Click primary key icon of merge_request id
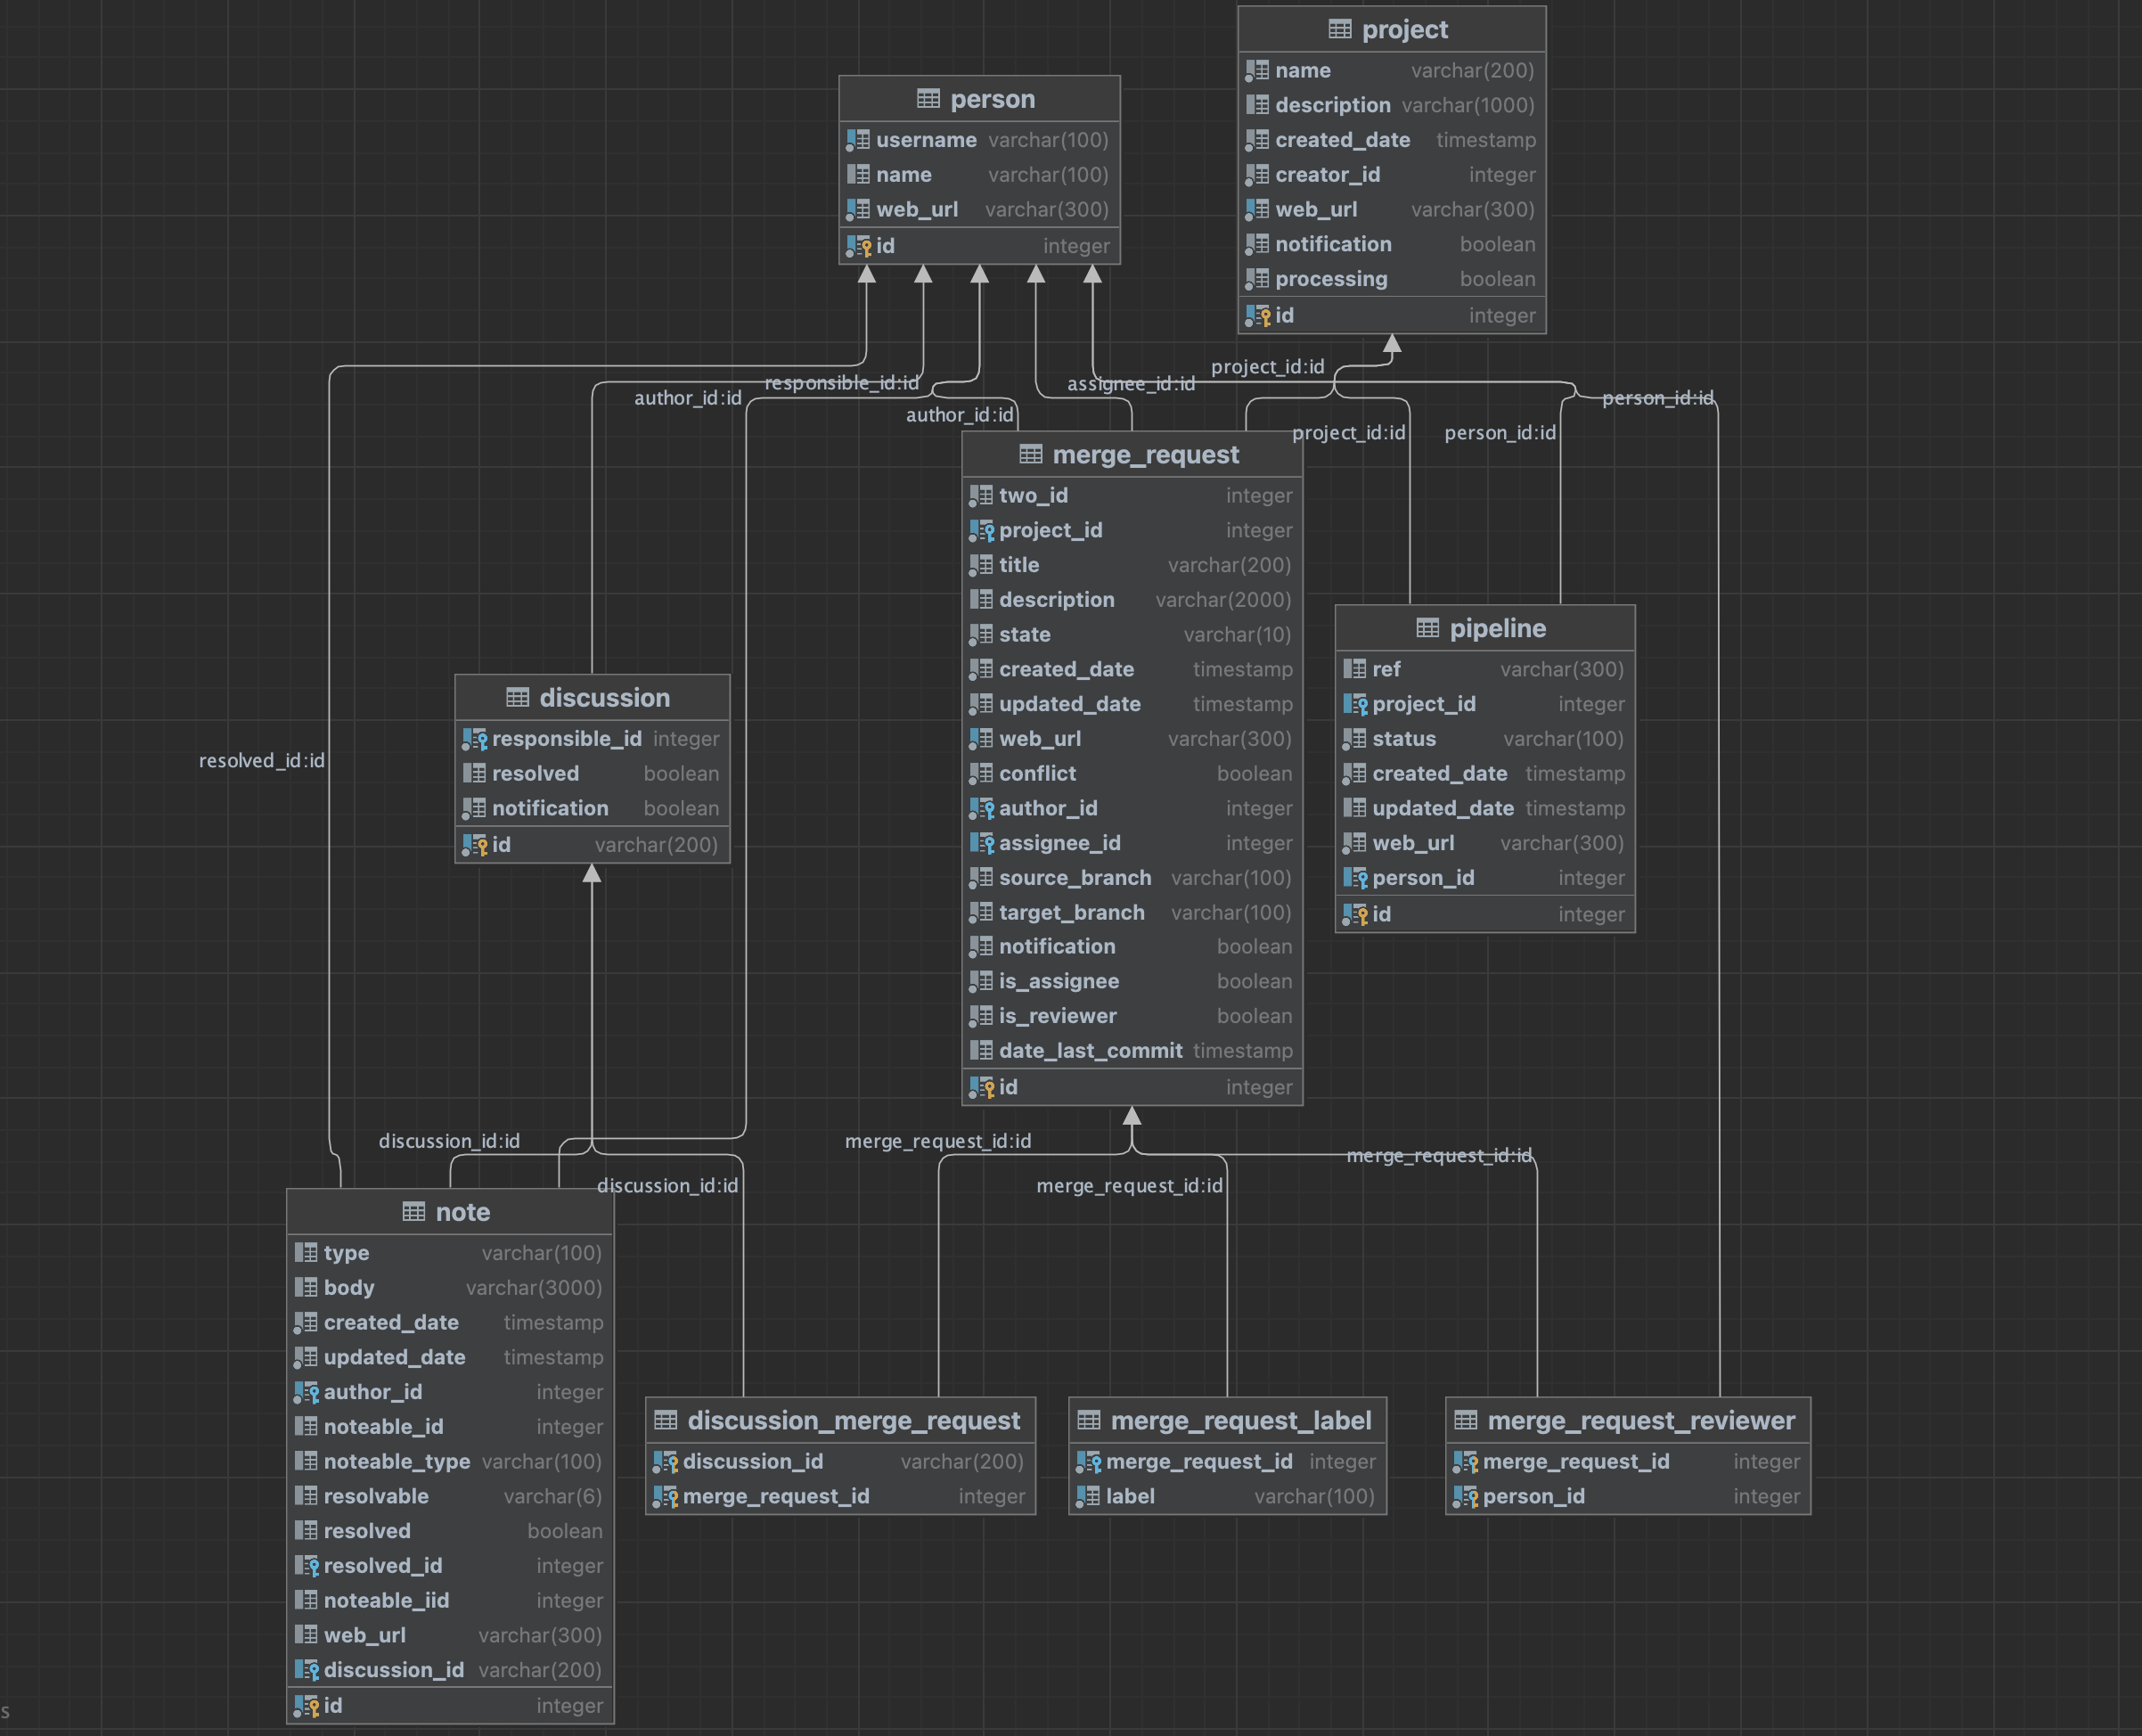 point(982,1087)
